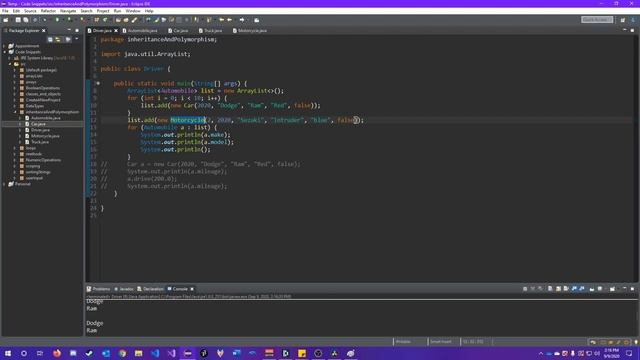Screen dimensions: 640x360
Task: Click the Forward navigation arrow in toolbar
Action: tap(242, 20)
